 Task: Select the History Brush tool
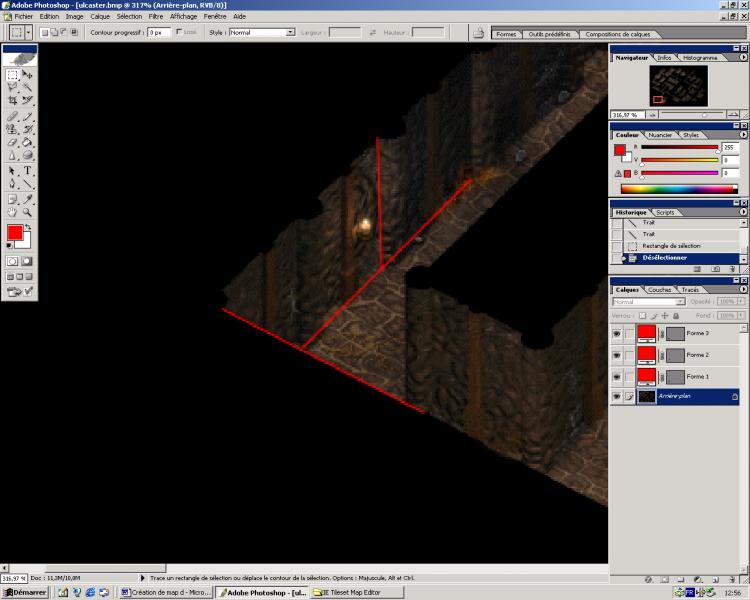coord(27,129)
